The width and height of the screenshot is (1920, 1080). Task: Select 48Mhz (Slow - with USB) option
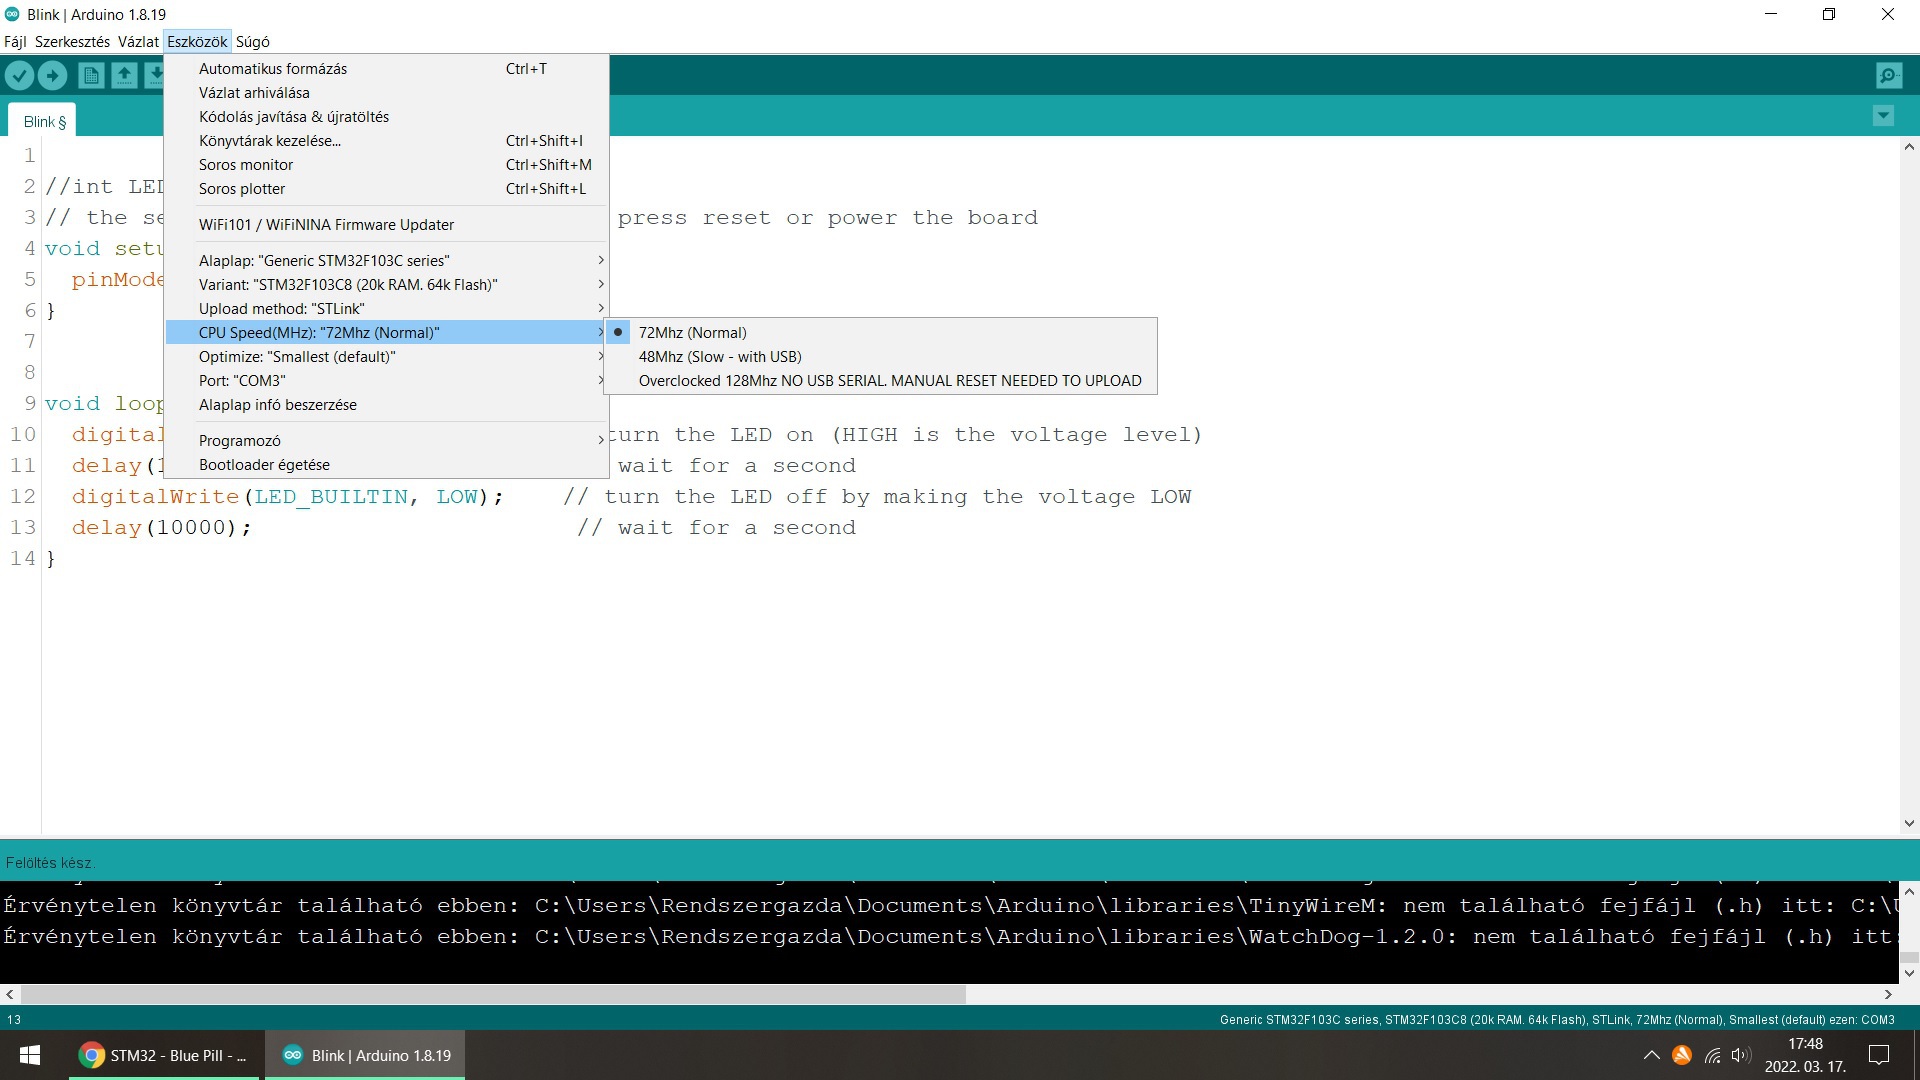coord(720,357)
